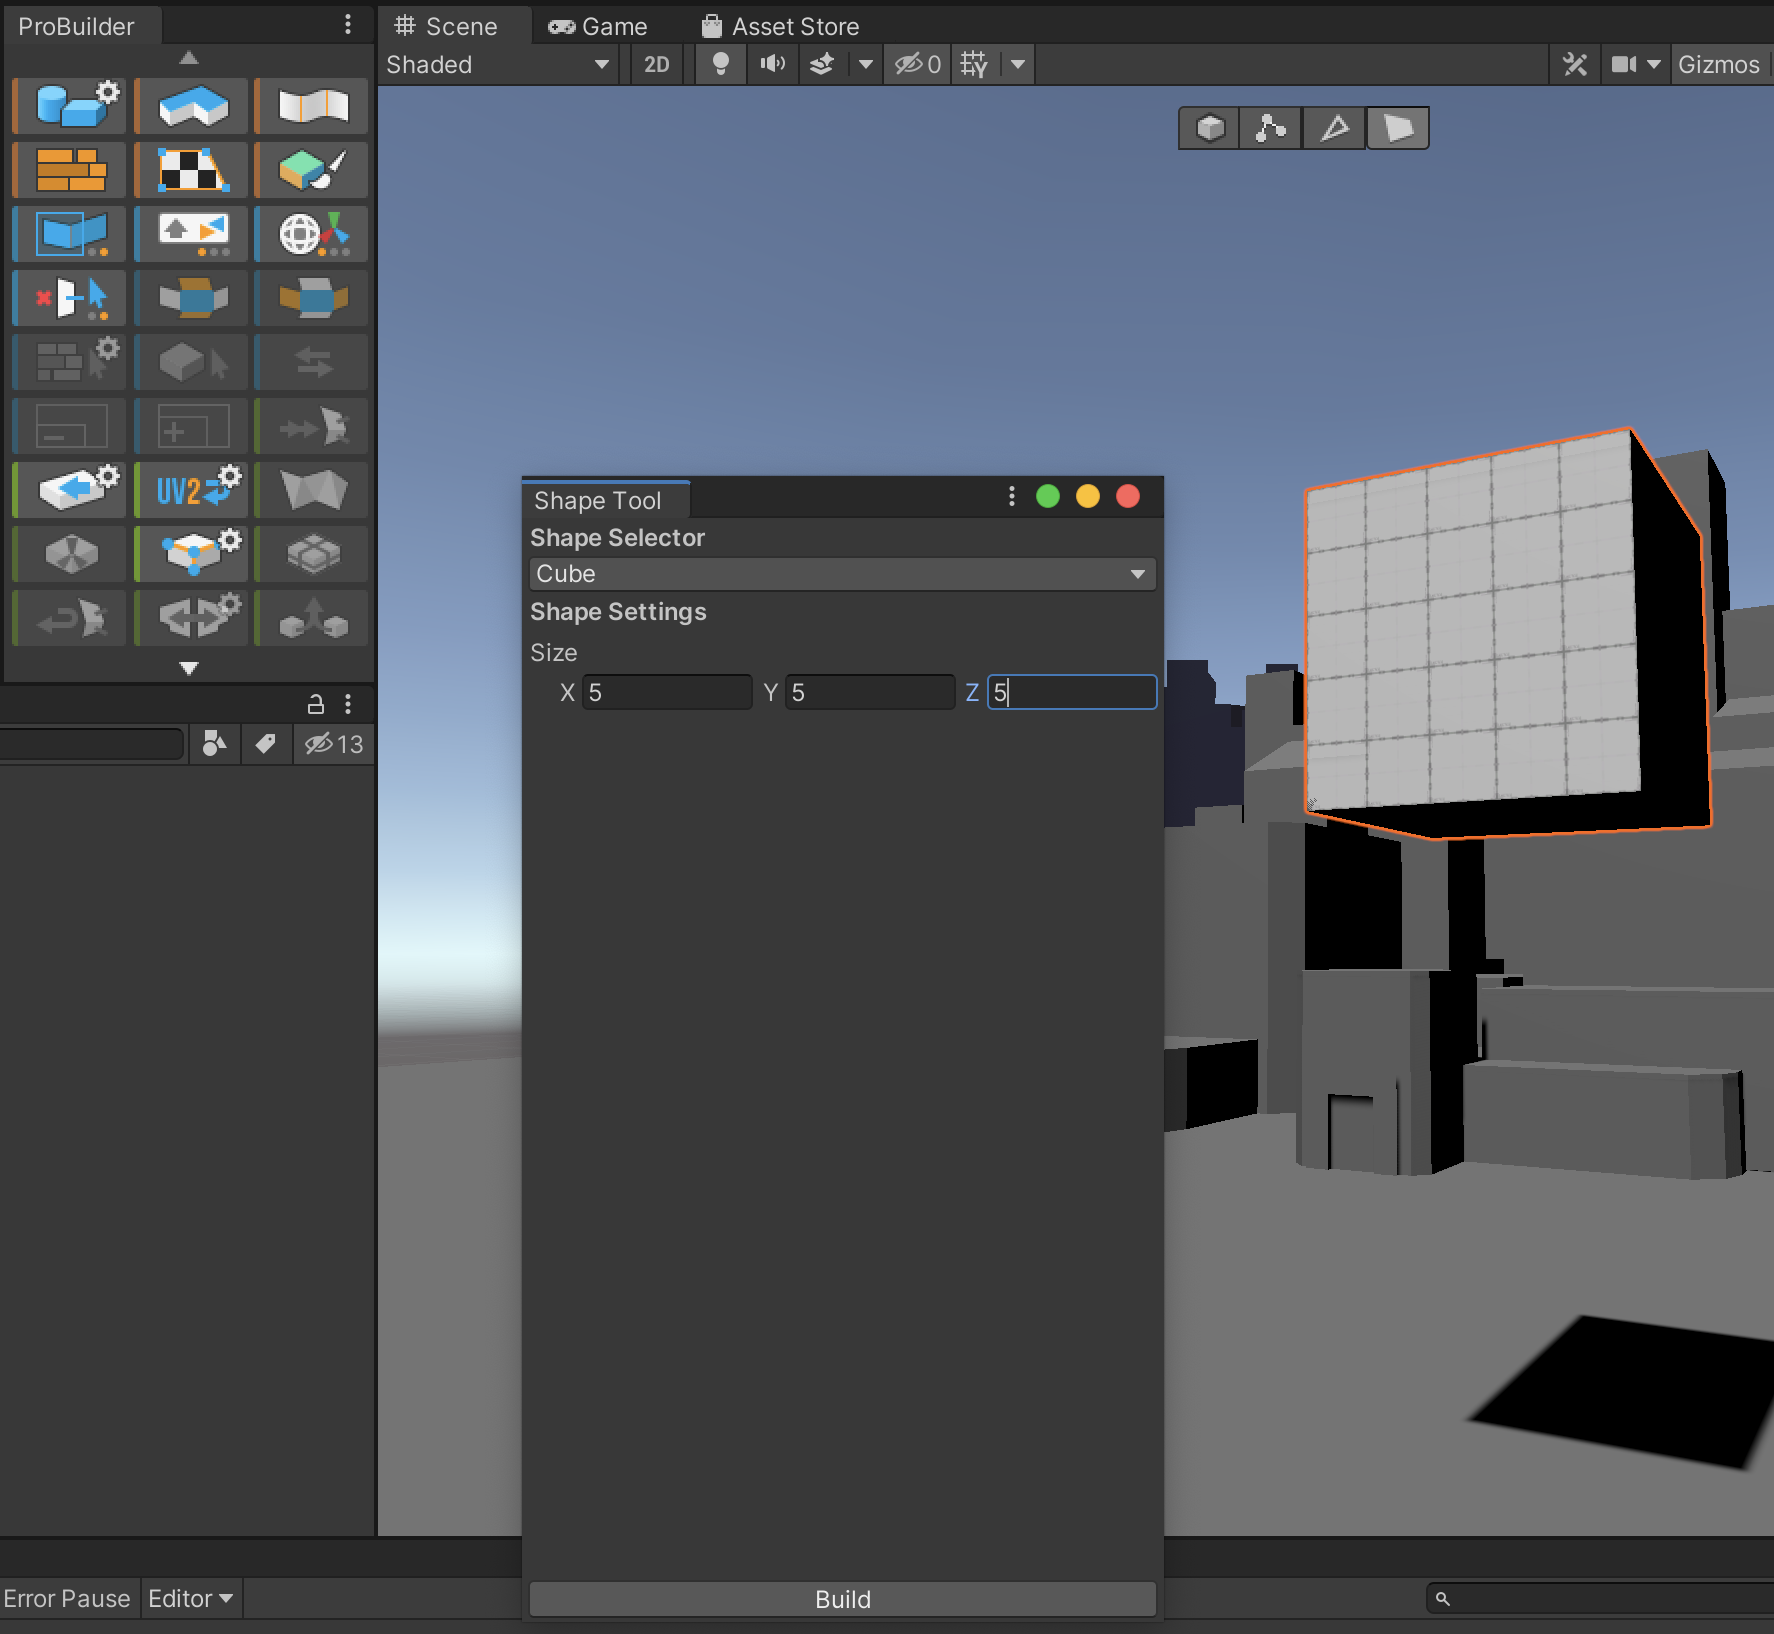Open the Material Editor brick icon
The width and height of the screenshot is (1774, 1634).
[x=70, y=170]
